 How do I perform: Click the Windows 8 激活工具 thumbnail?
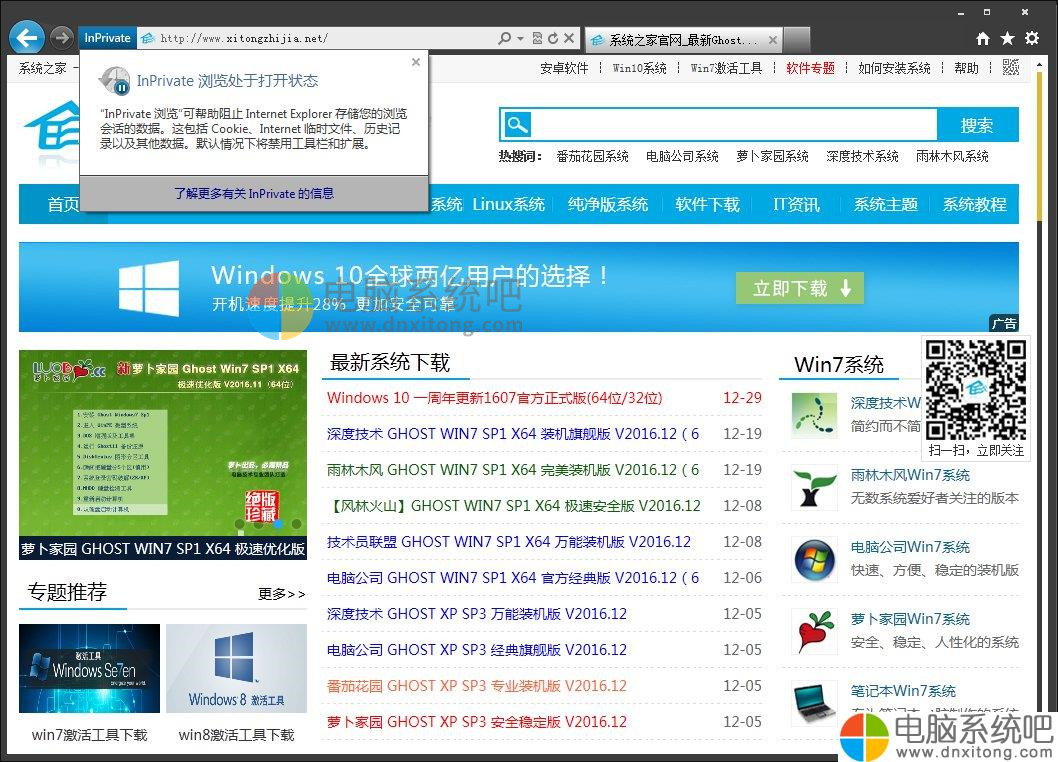pos(236,668)
